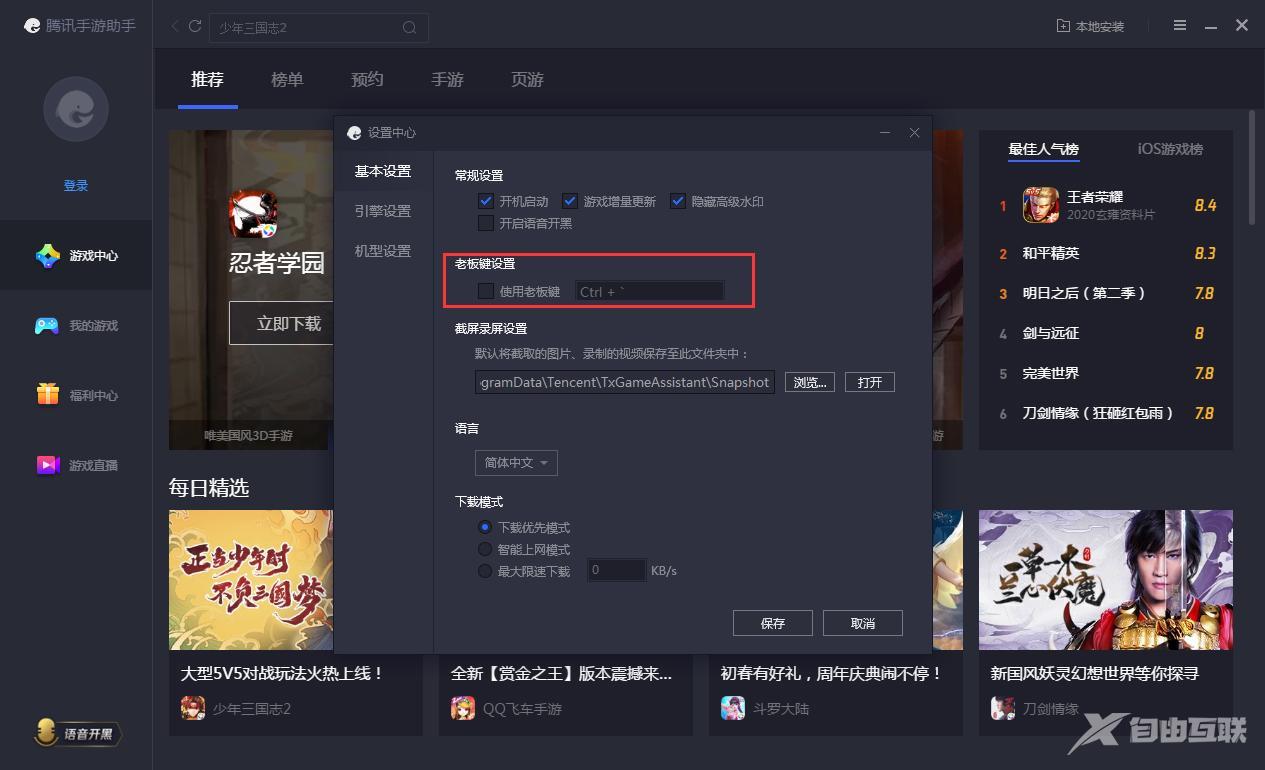Click the 打开 folder button

(x=870, y=382)
